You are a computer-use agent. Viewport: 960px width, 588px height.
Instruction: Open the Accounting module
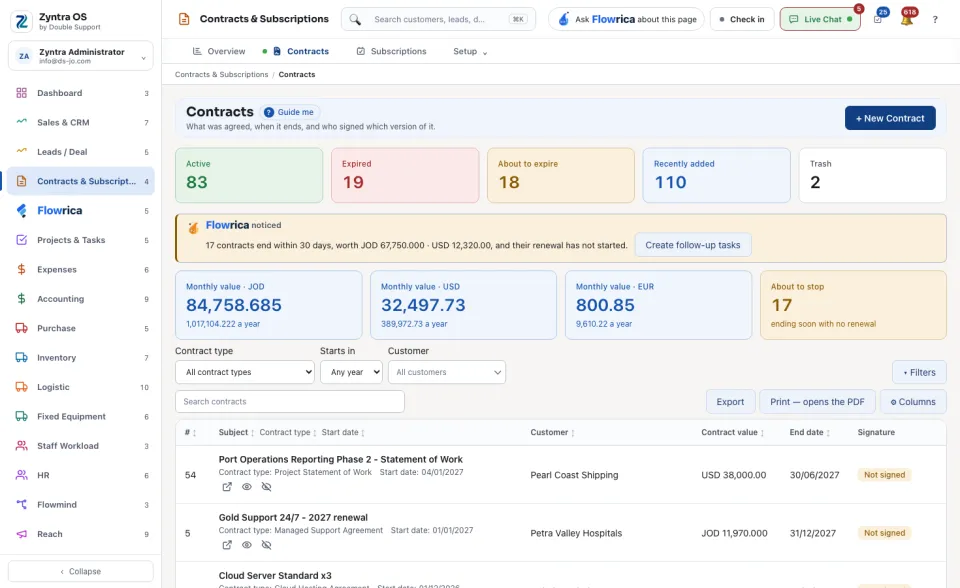(81, 299)
